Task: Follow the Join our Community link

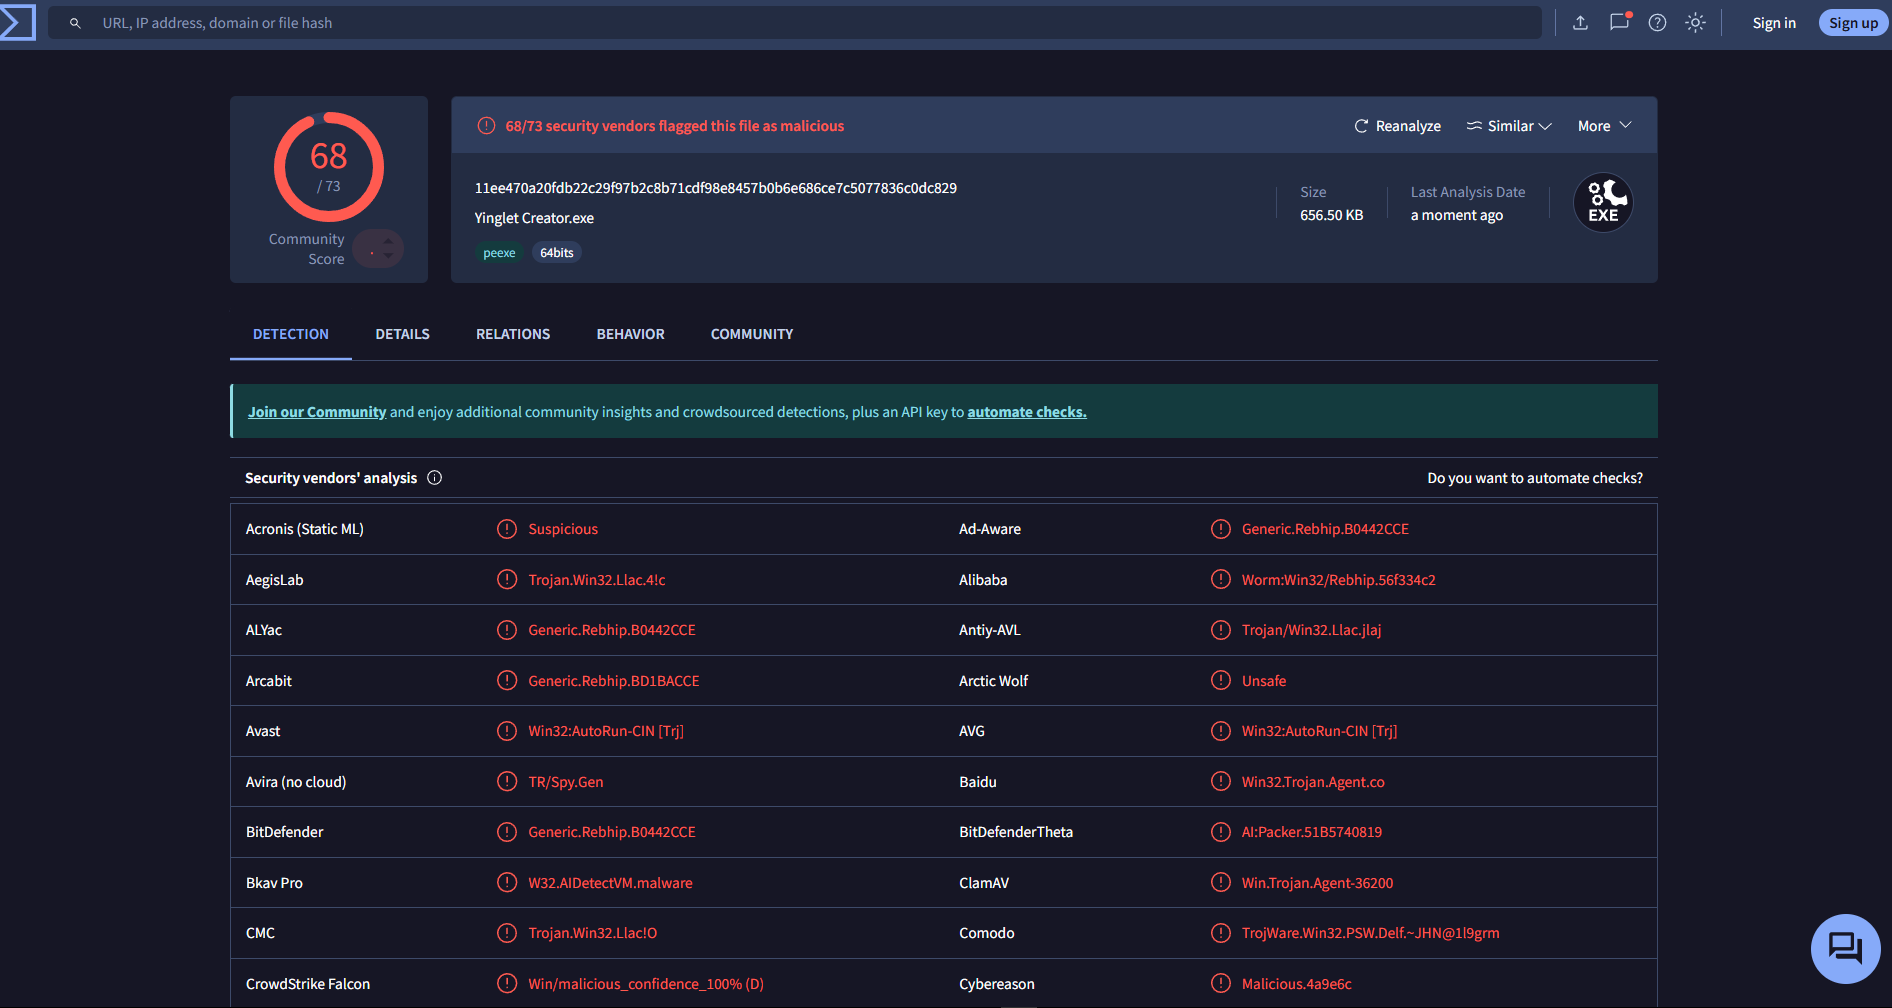Action: click(x=317, y=412)
